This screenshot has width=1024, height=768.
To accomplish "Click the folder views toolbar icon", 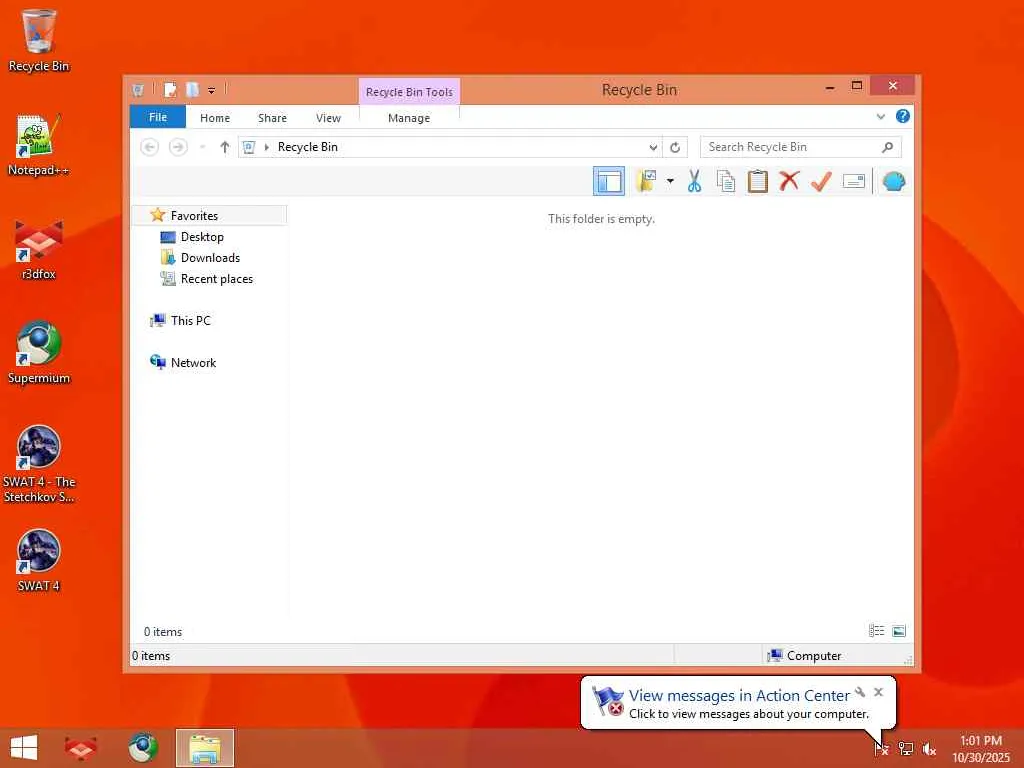I will coord(646,181).
